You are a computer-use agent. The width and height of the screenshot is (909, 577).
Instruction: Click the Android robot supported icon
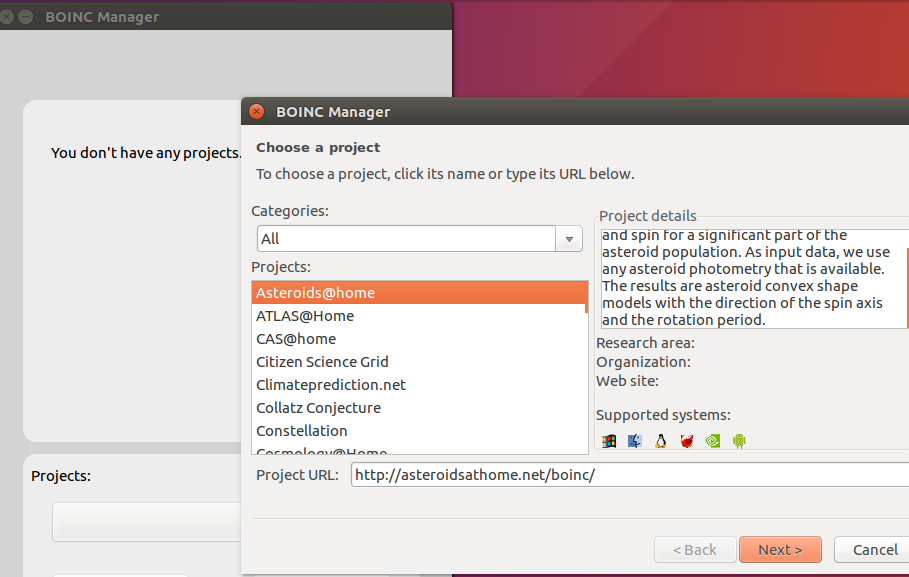coord(739,441)
